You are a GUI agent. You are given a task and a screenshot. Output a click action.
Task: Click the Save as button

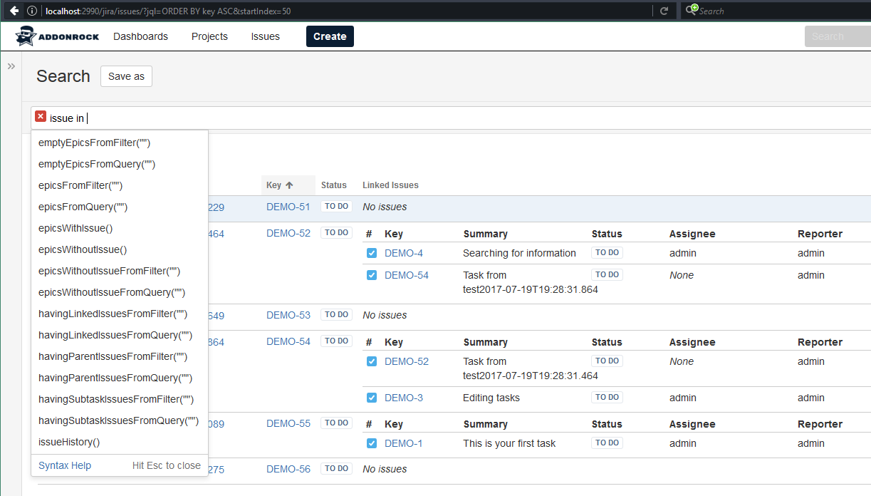[126, 76]
